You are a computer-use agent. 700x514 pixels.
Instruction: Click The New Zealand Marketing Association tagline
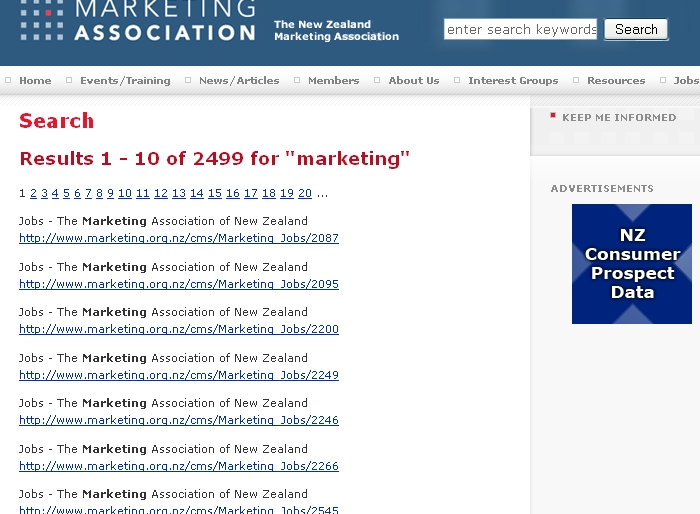pos(336,30)
